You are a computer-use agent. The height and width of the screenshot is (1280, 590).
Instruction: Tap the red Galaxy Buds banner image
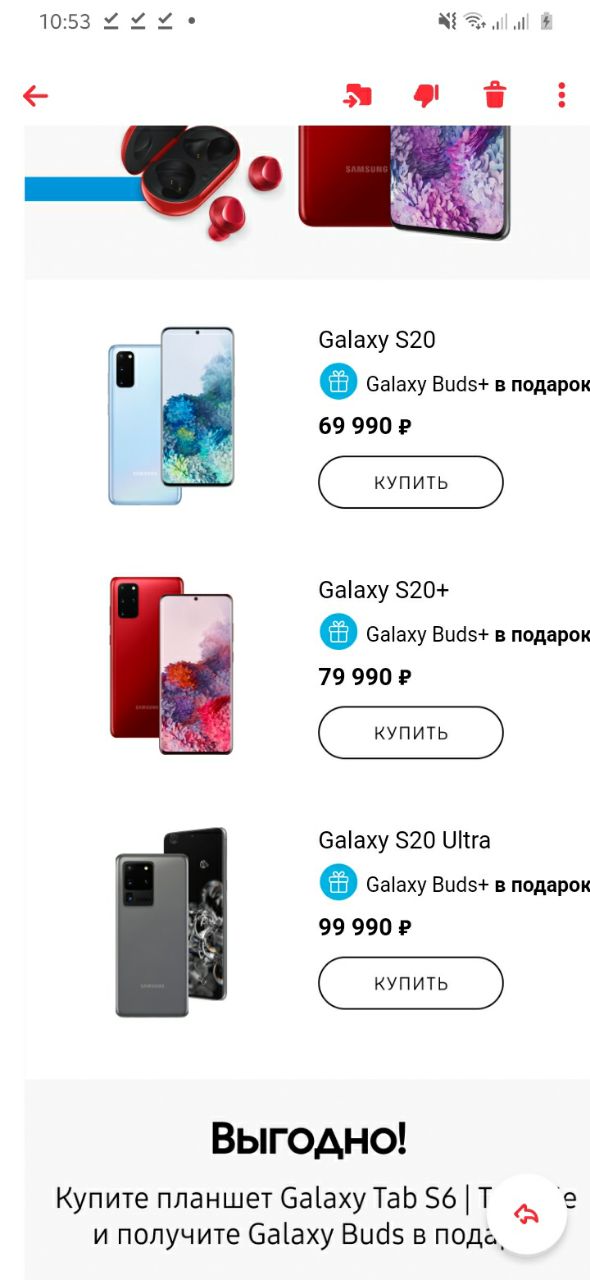tap(200, 182)
